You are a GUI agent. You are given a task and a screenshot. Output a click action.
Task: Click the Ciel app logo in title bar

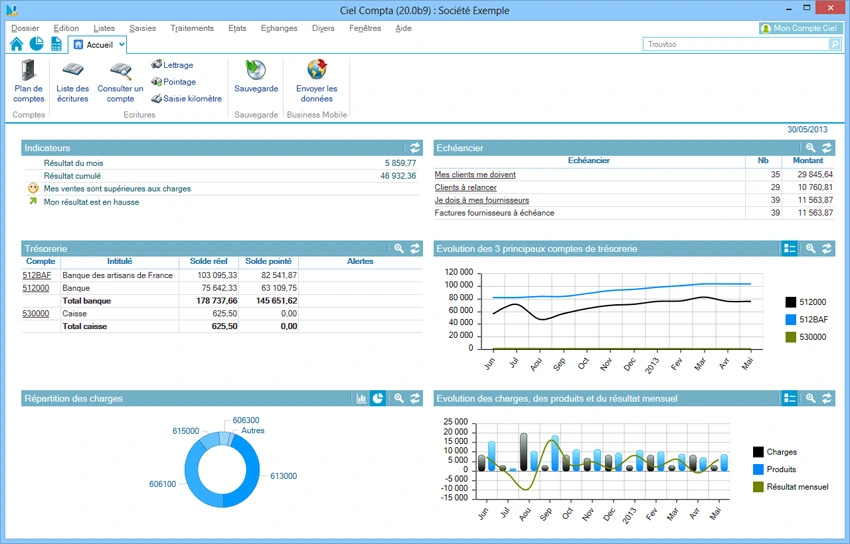coord(12,10)
